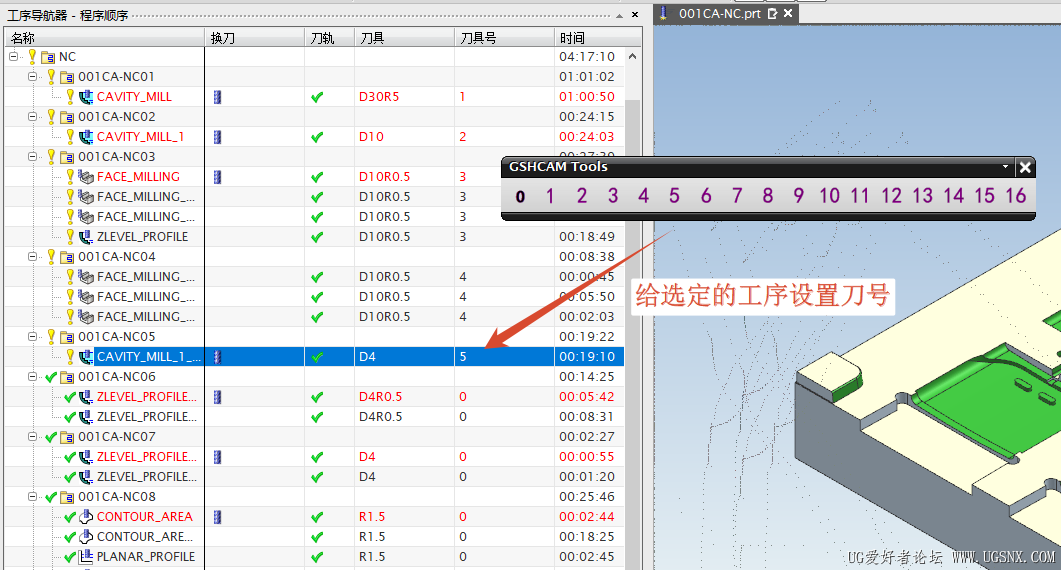Screen dimensions: 1061x570
Task: Click the toolpath check mark in selected D4 row
Action: 317,357
